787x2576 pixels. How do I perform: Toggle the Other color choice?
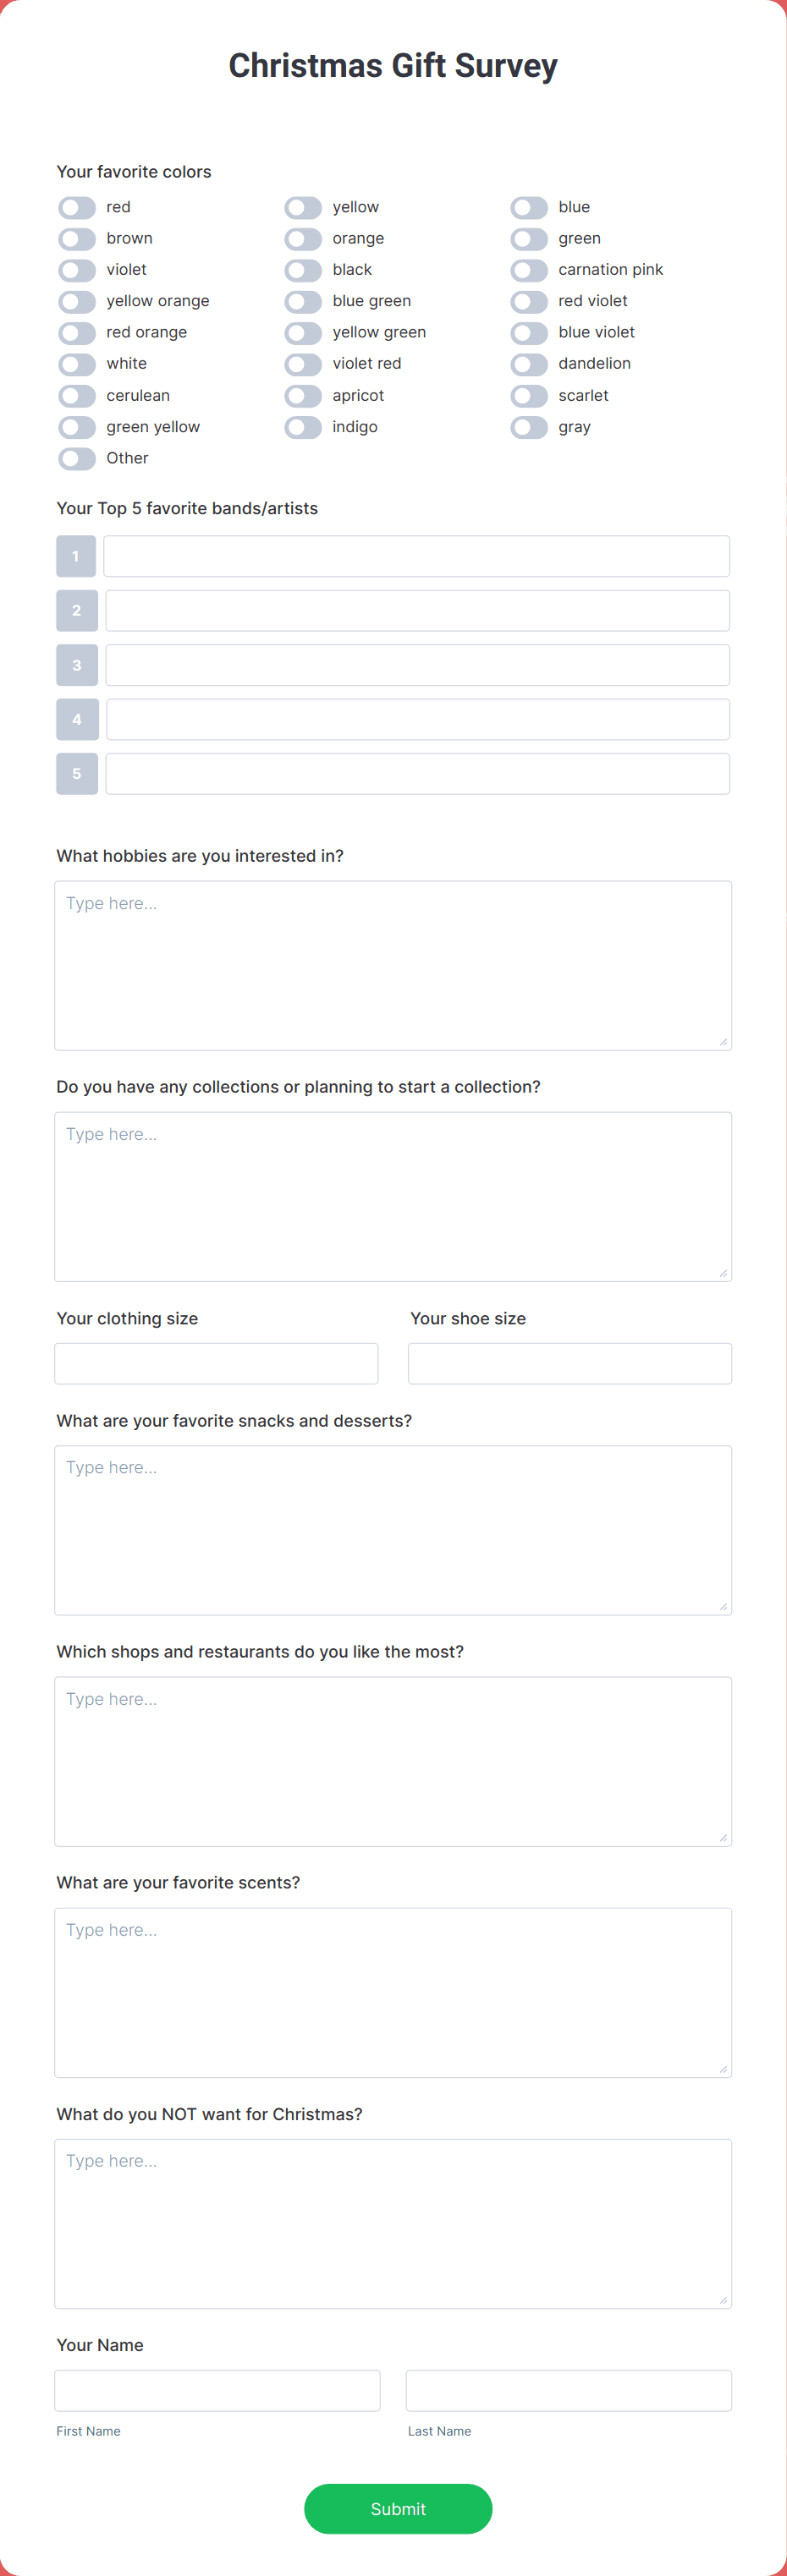pyautogui.click(x=76, y=459)
